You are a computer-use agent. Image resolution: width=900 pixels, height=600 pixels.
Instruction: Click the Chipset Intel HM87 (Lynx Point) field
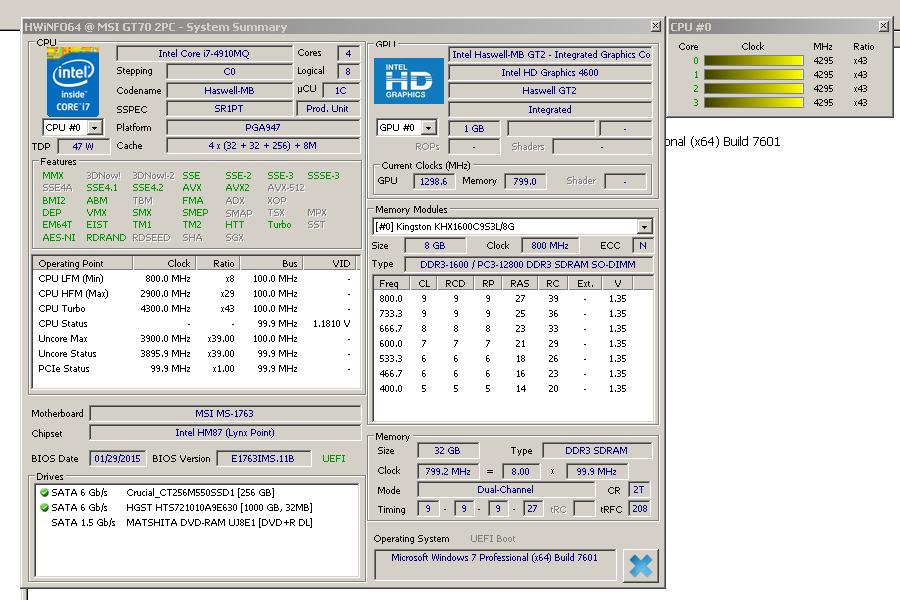224,433
